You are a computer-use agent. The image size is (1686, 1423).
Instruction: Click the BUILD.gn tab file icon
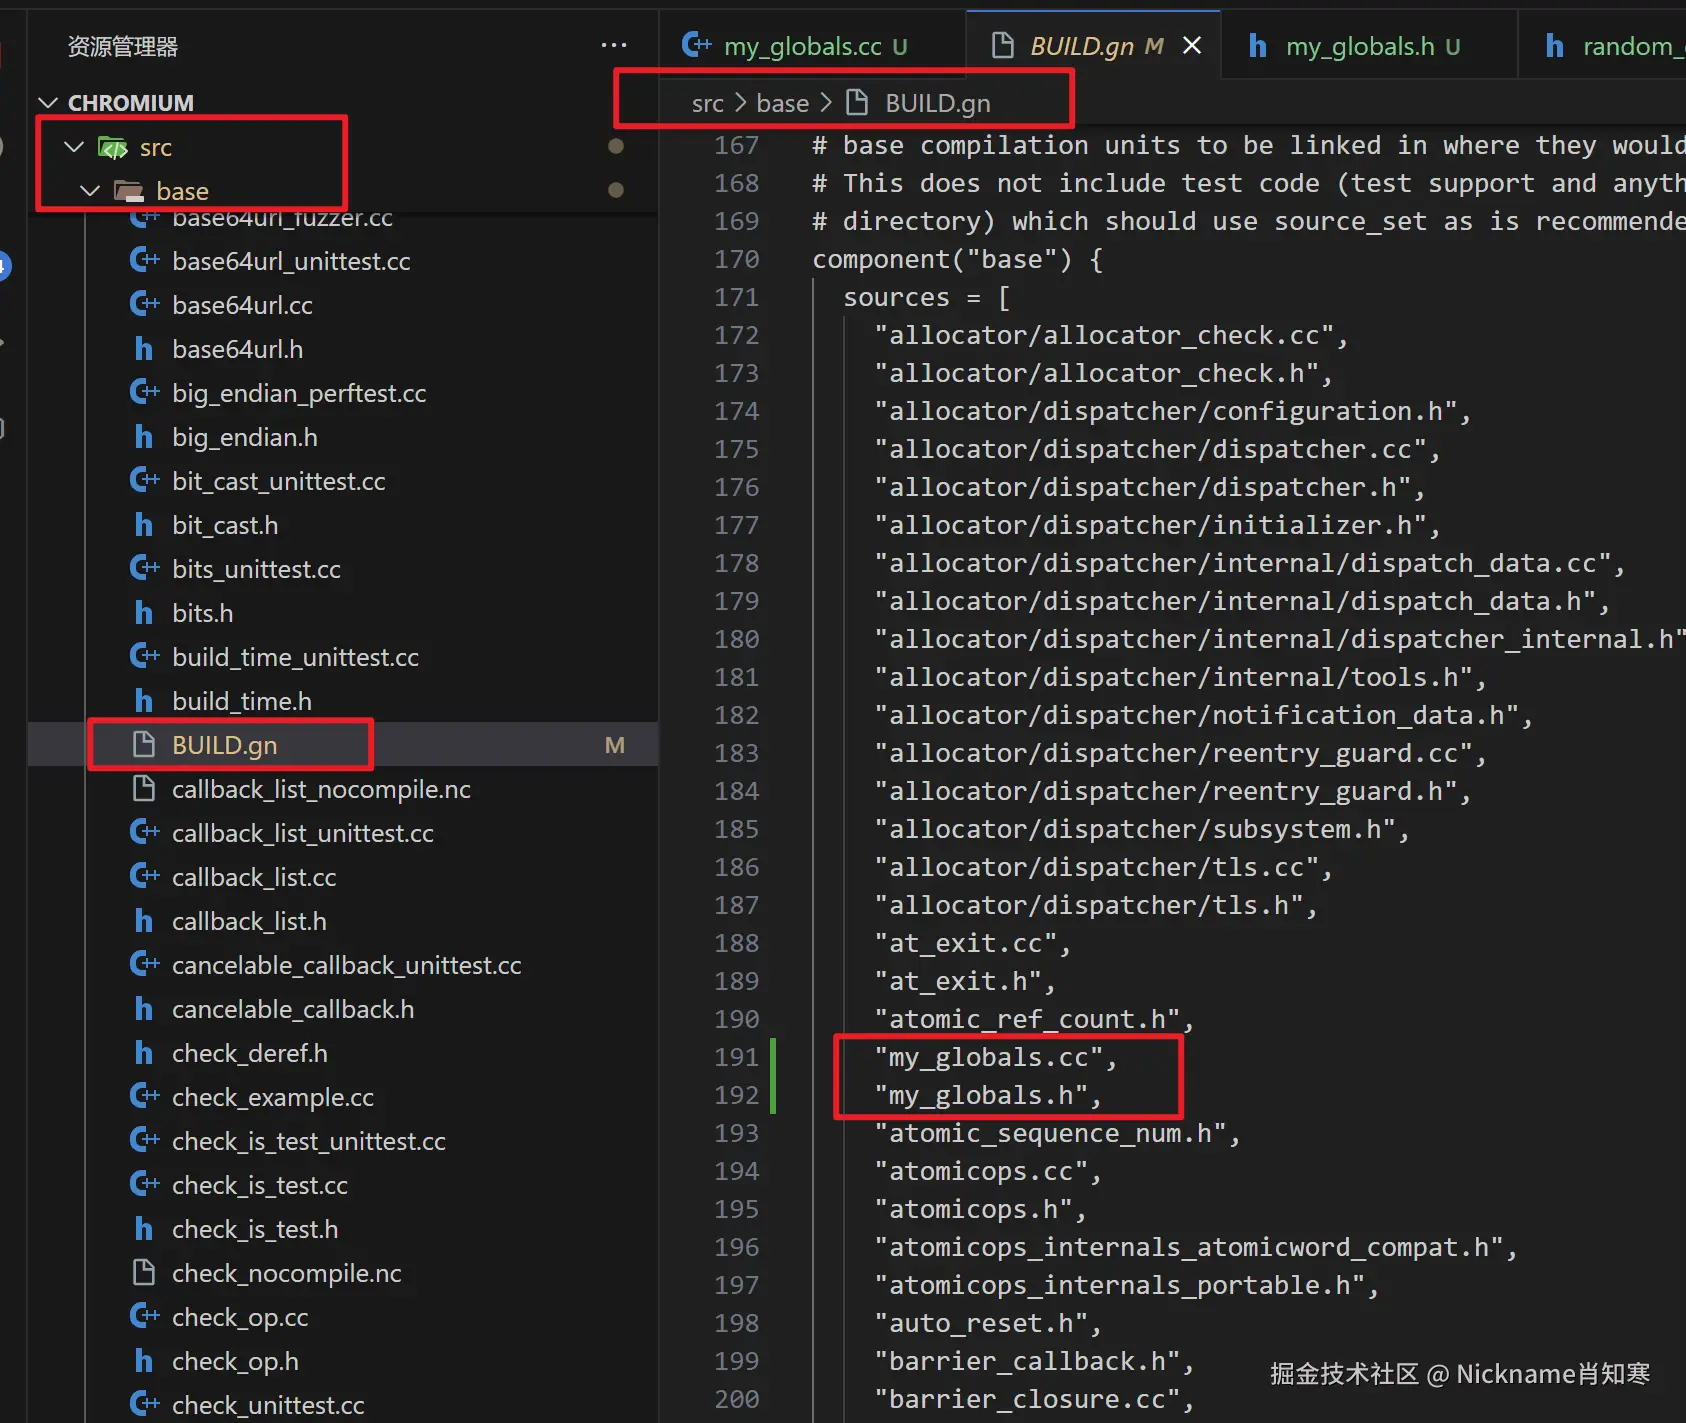(1002, 46)
